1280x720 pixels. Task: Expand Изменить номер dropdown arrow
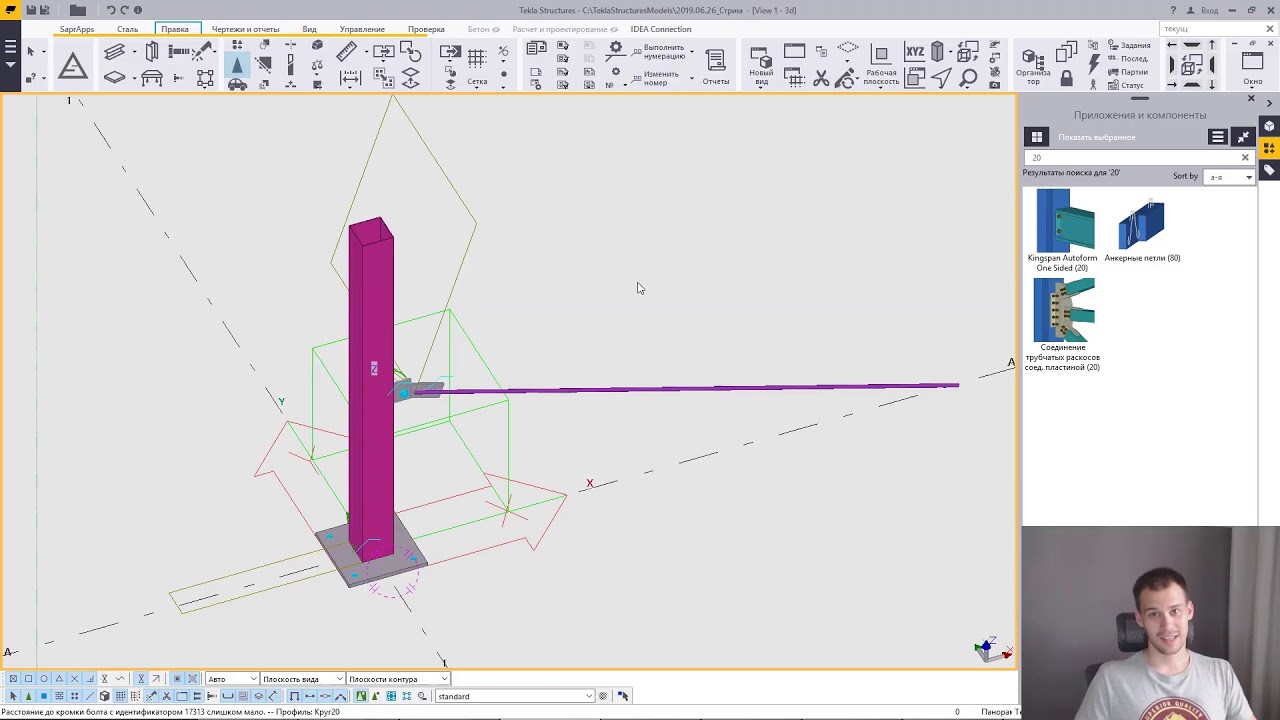pyautogui.click(x=691, y=78)
